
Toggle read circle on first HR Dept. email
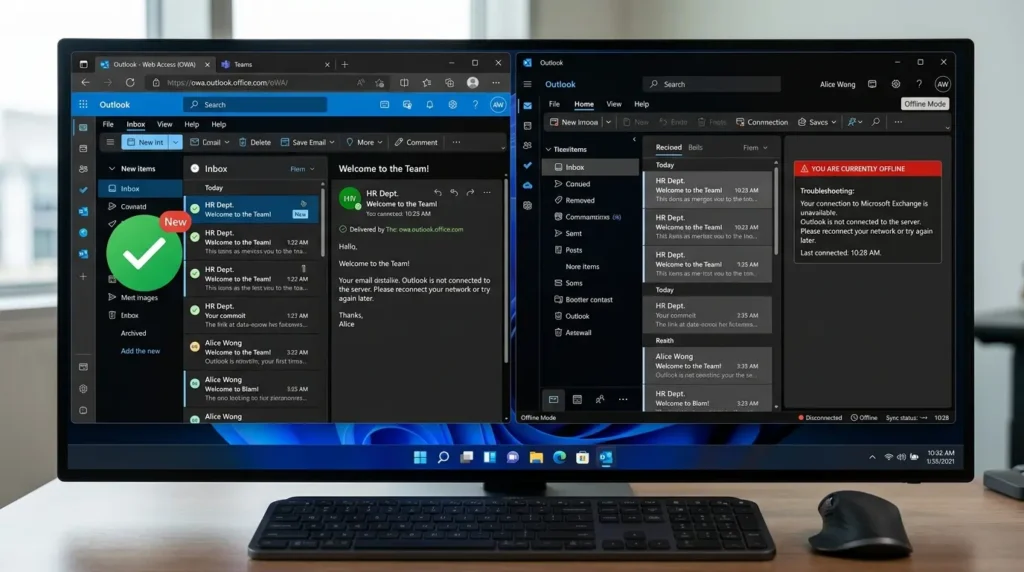point(195,209)
